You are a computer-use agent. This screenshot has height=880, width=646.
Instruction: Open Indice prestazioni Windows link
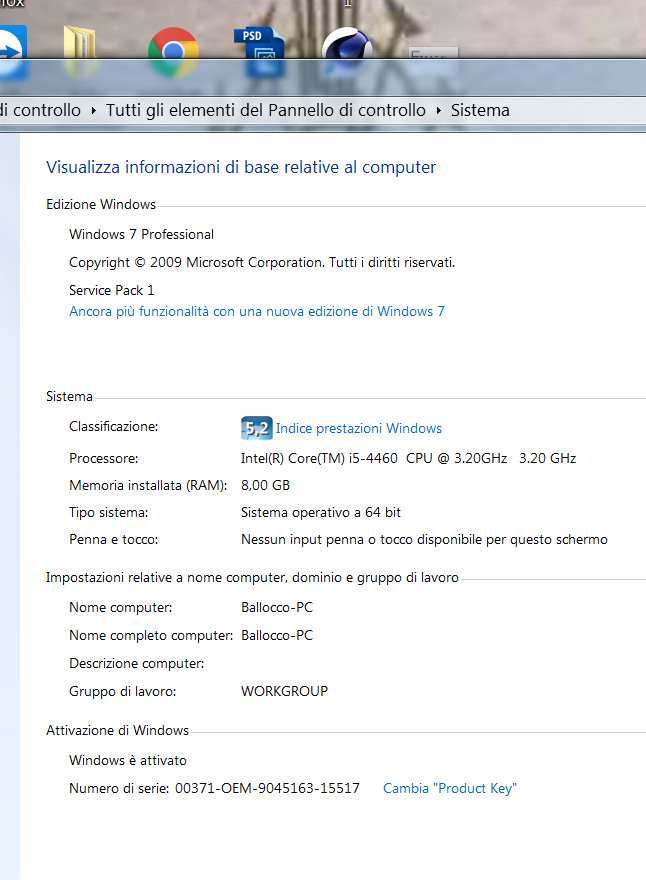click(x=359, y=428)
